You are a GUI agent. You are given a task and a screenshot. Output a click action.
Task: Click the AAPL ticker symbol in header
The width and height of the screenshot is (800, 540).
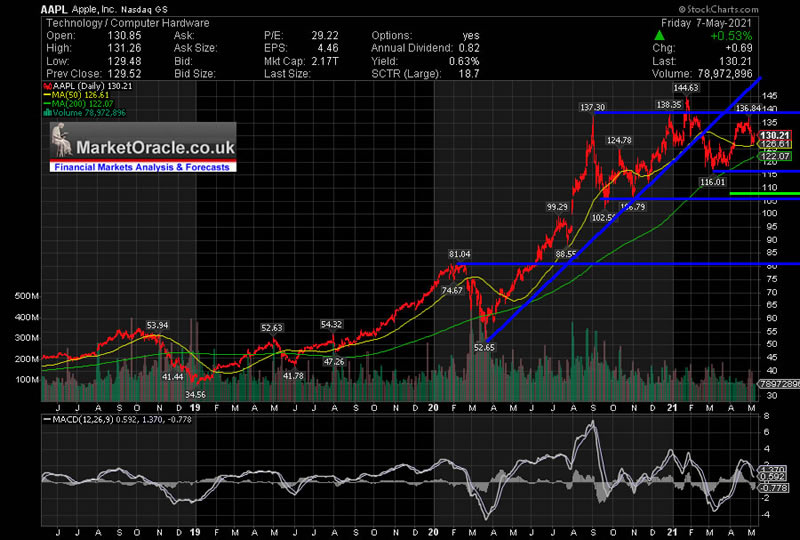click(54, 7)
